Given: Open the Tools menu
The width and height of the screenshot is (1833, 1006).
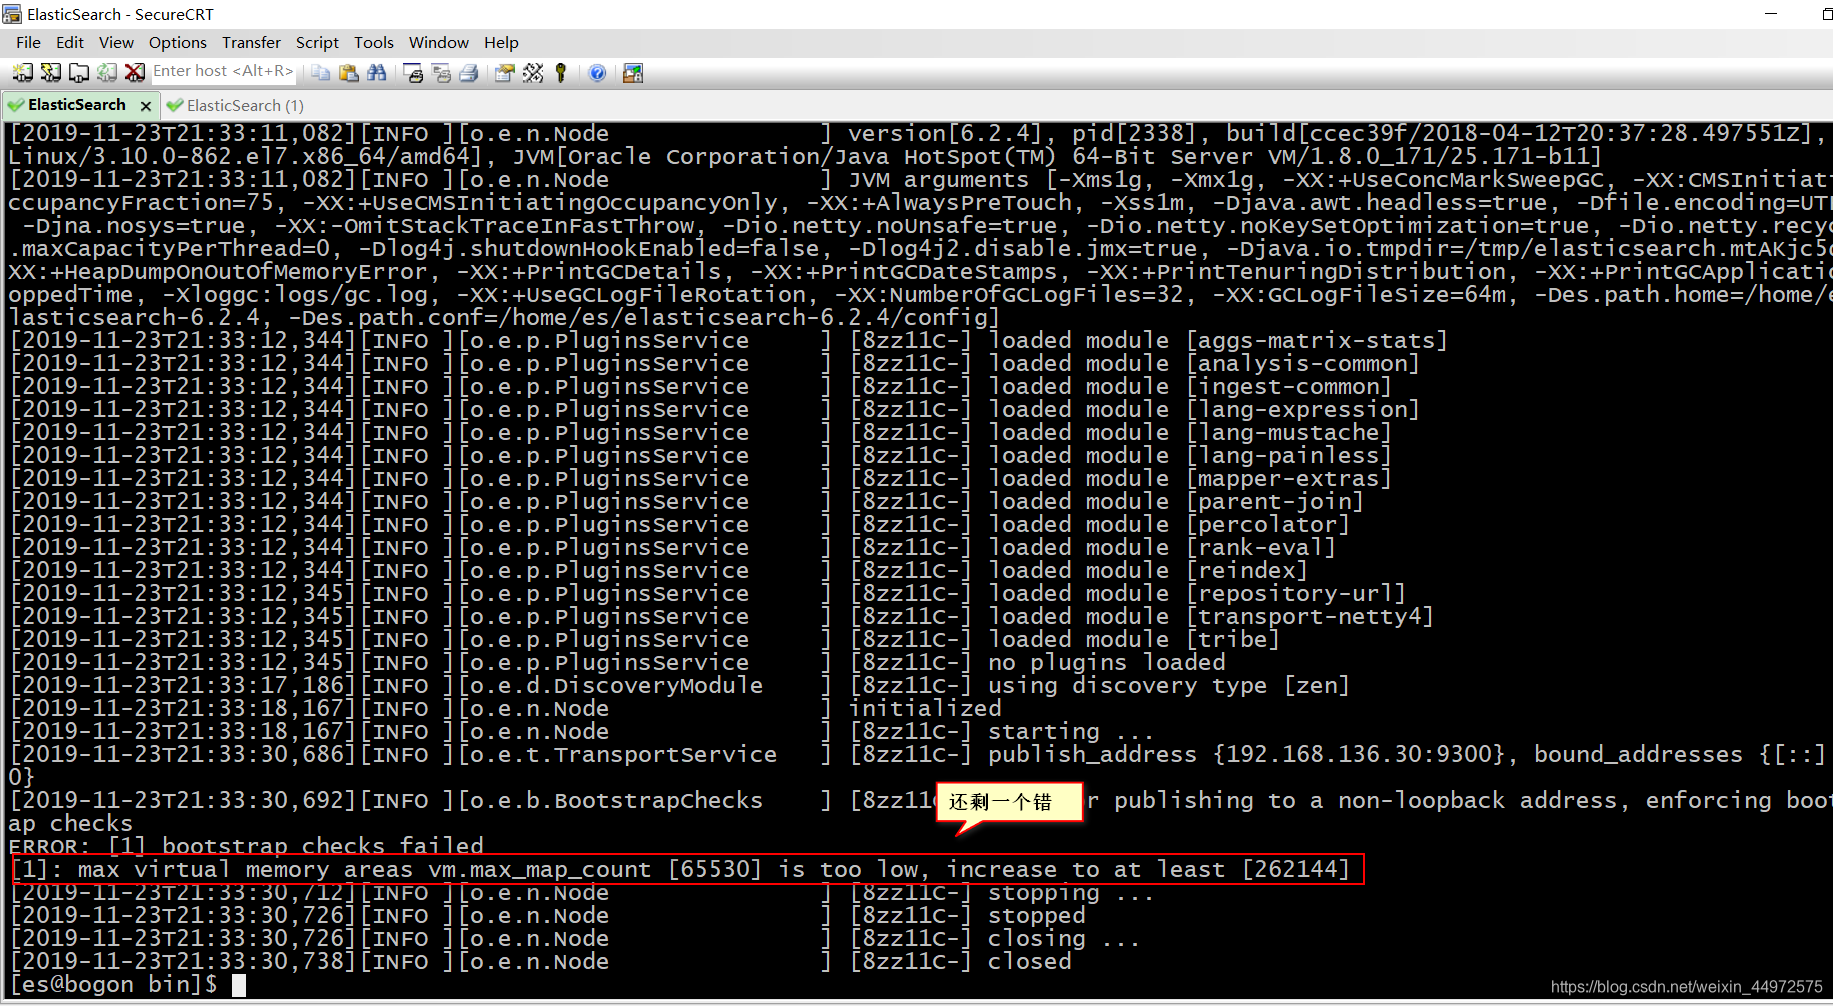Looking at the screenshot, I should pyautogui.click(x=374, y=42).
